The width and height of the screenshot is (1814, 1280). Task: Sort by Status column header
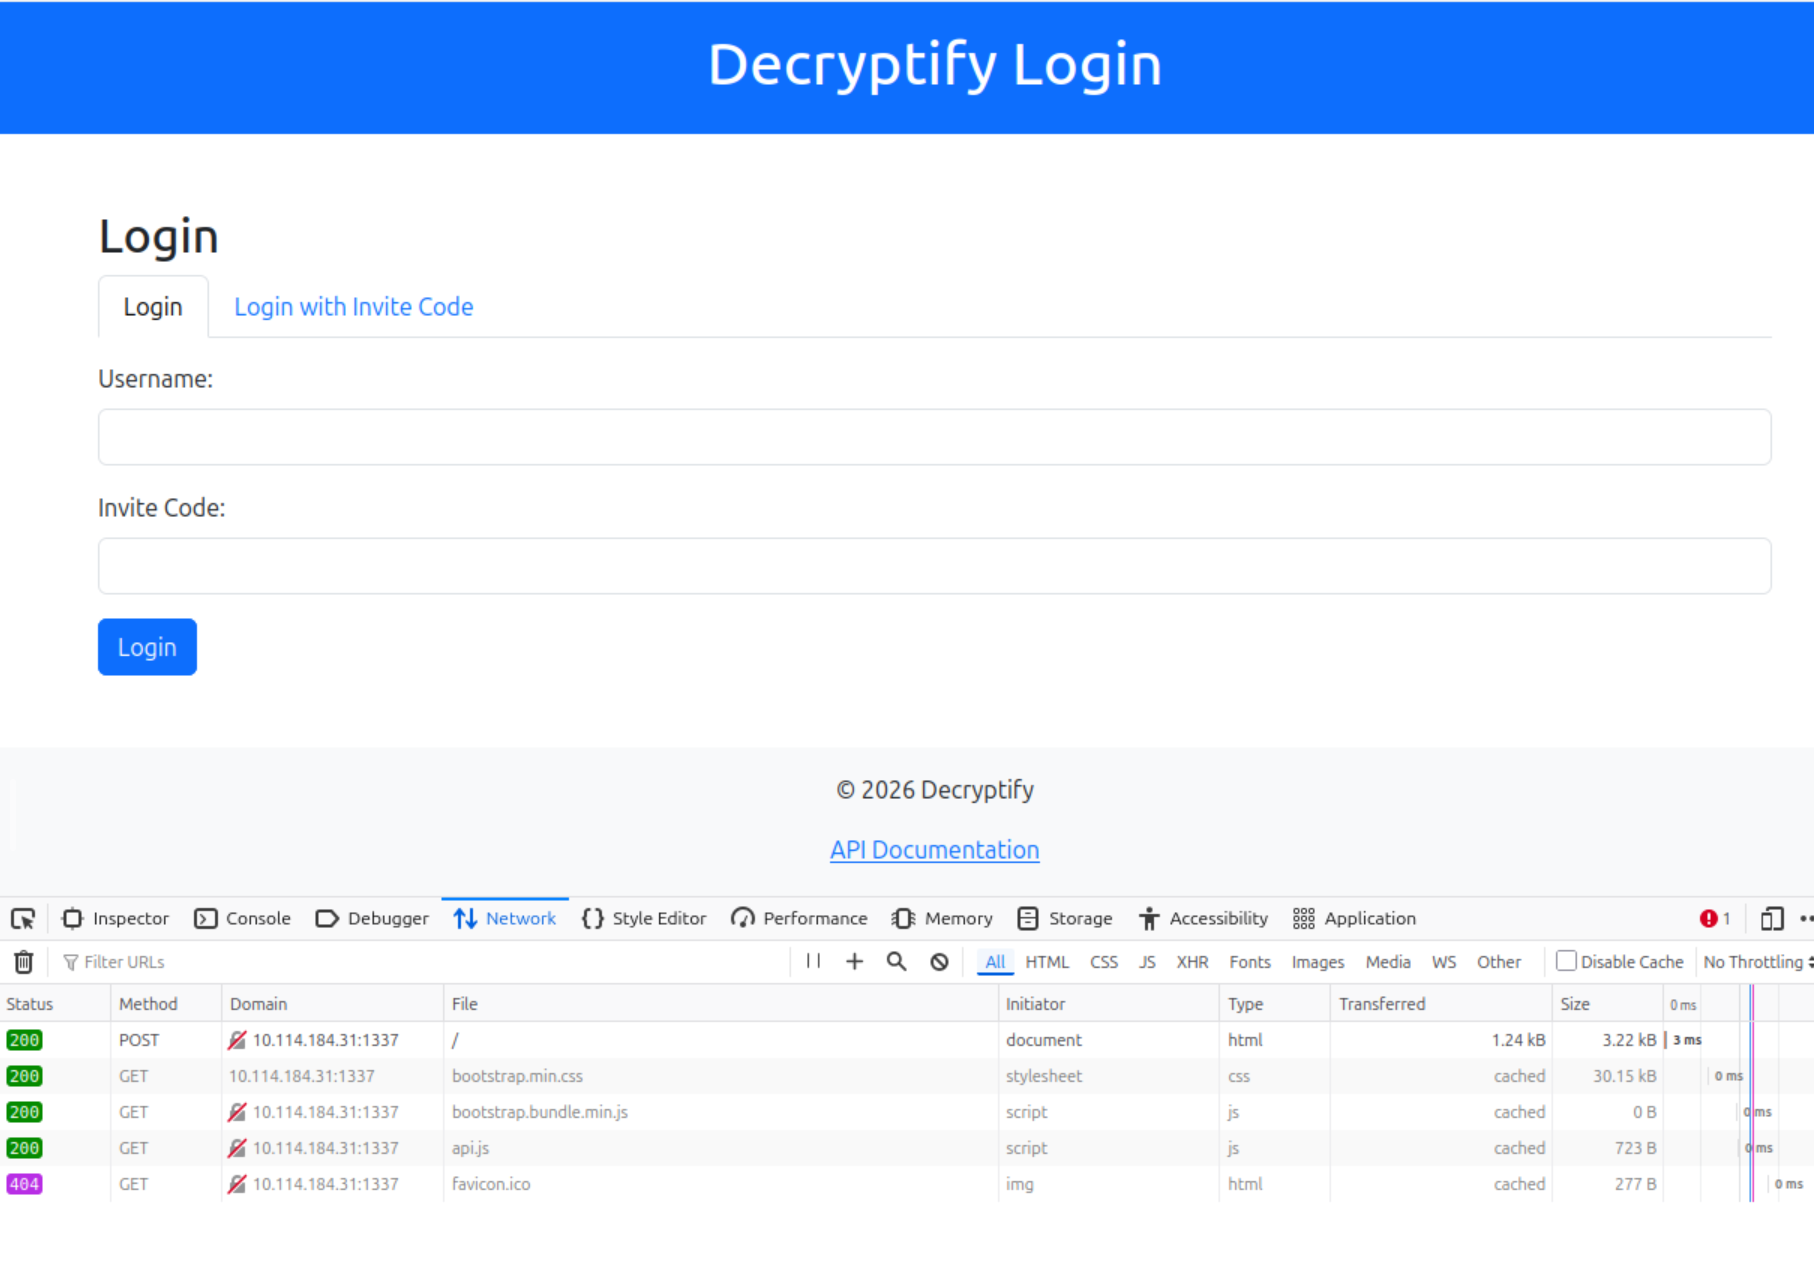click(x=55, y=1004)
